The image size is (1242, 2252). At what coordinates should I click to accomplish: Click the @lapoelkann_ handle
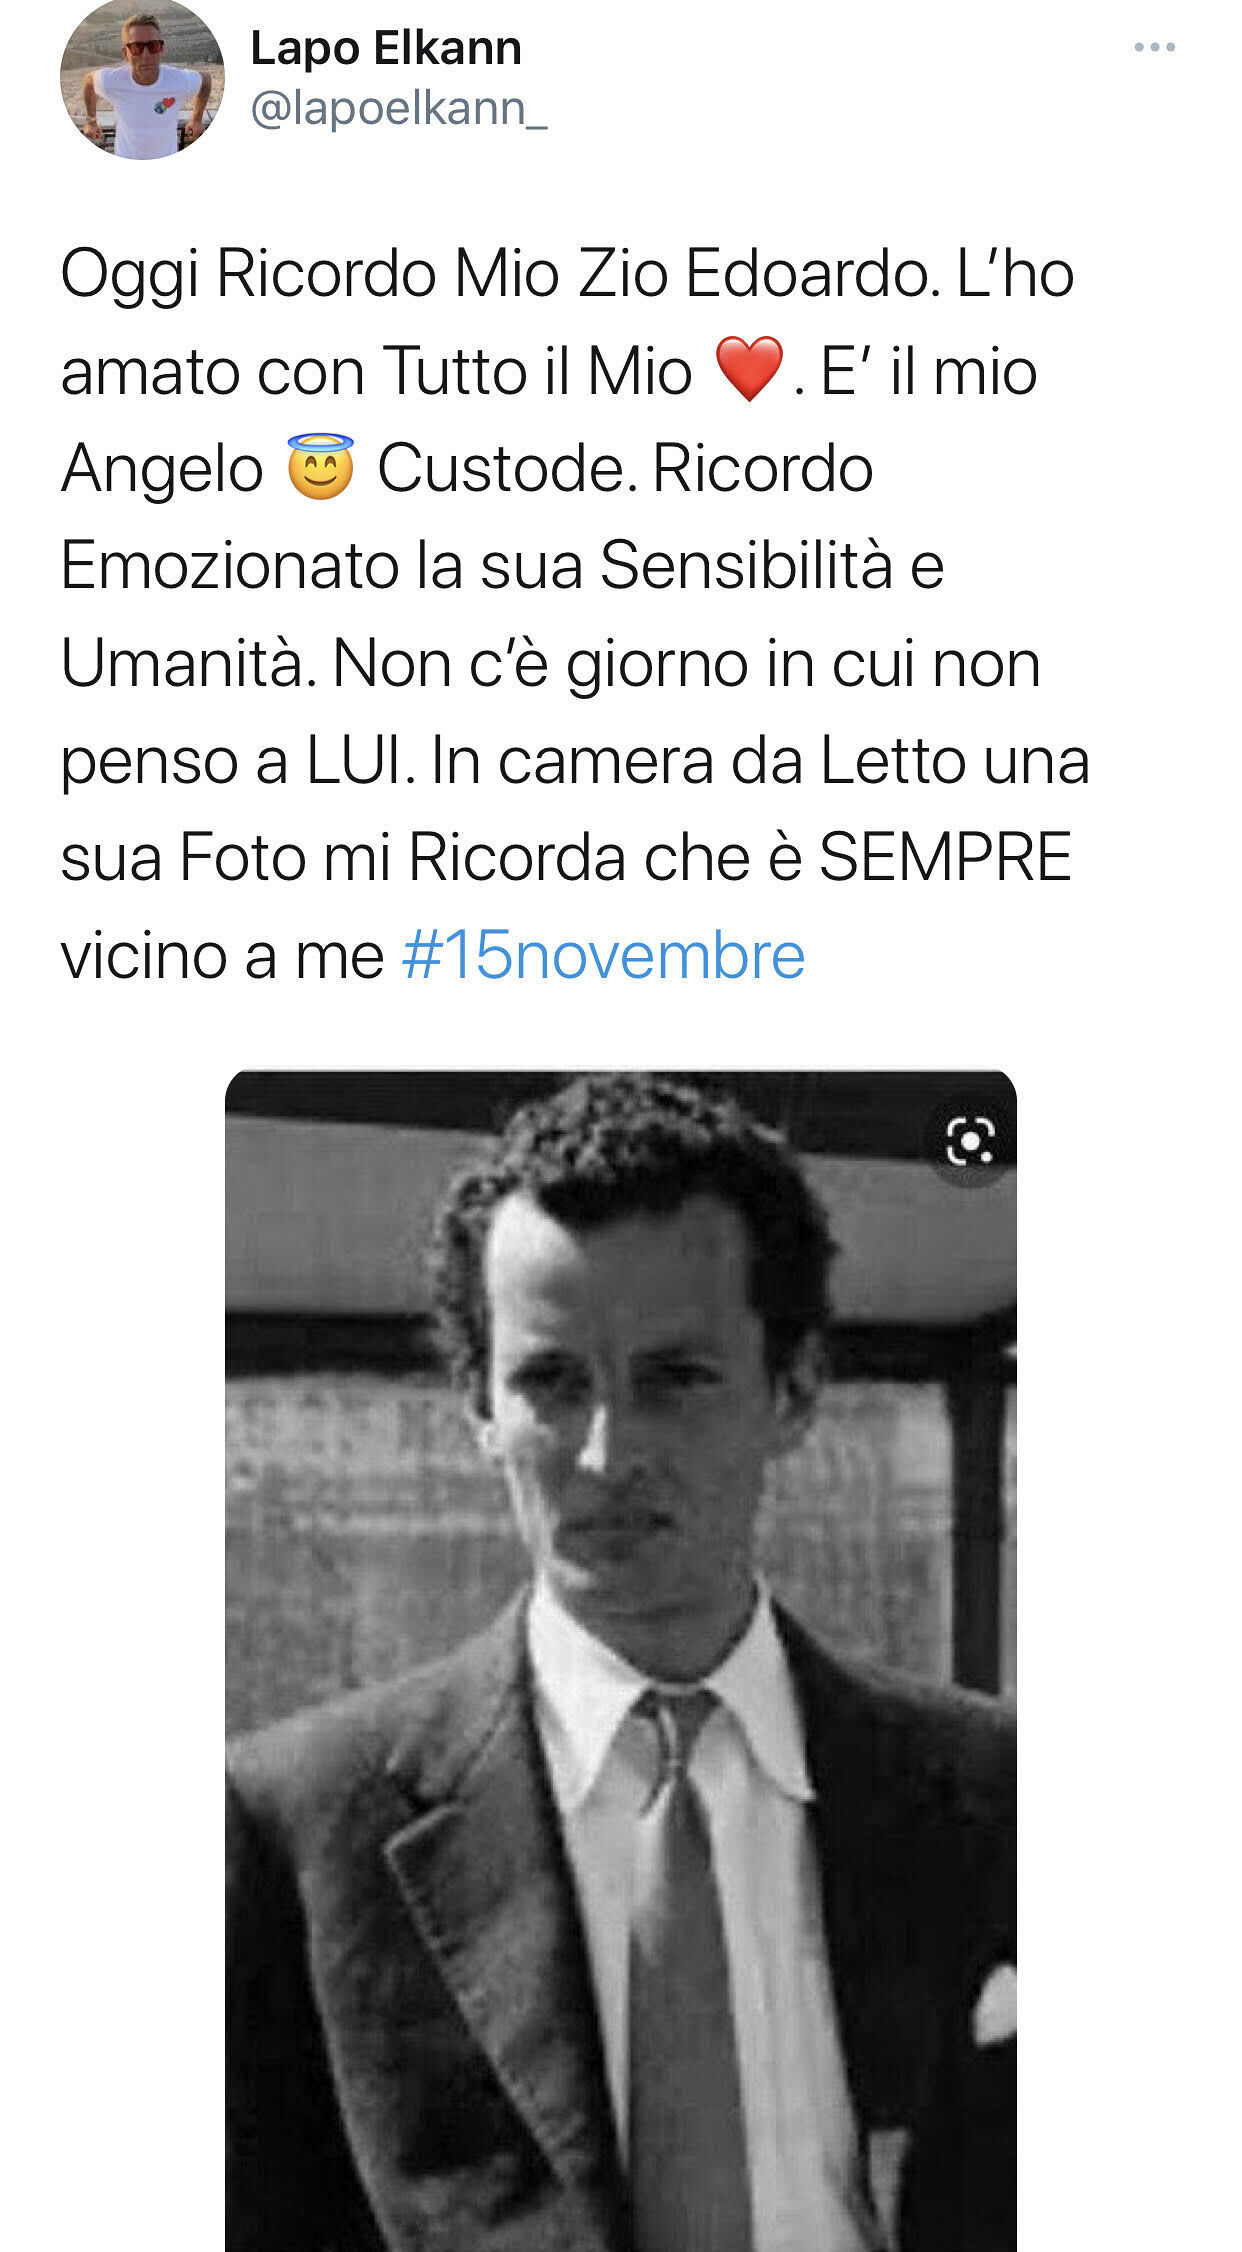[x=398, y=109]
